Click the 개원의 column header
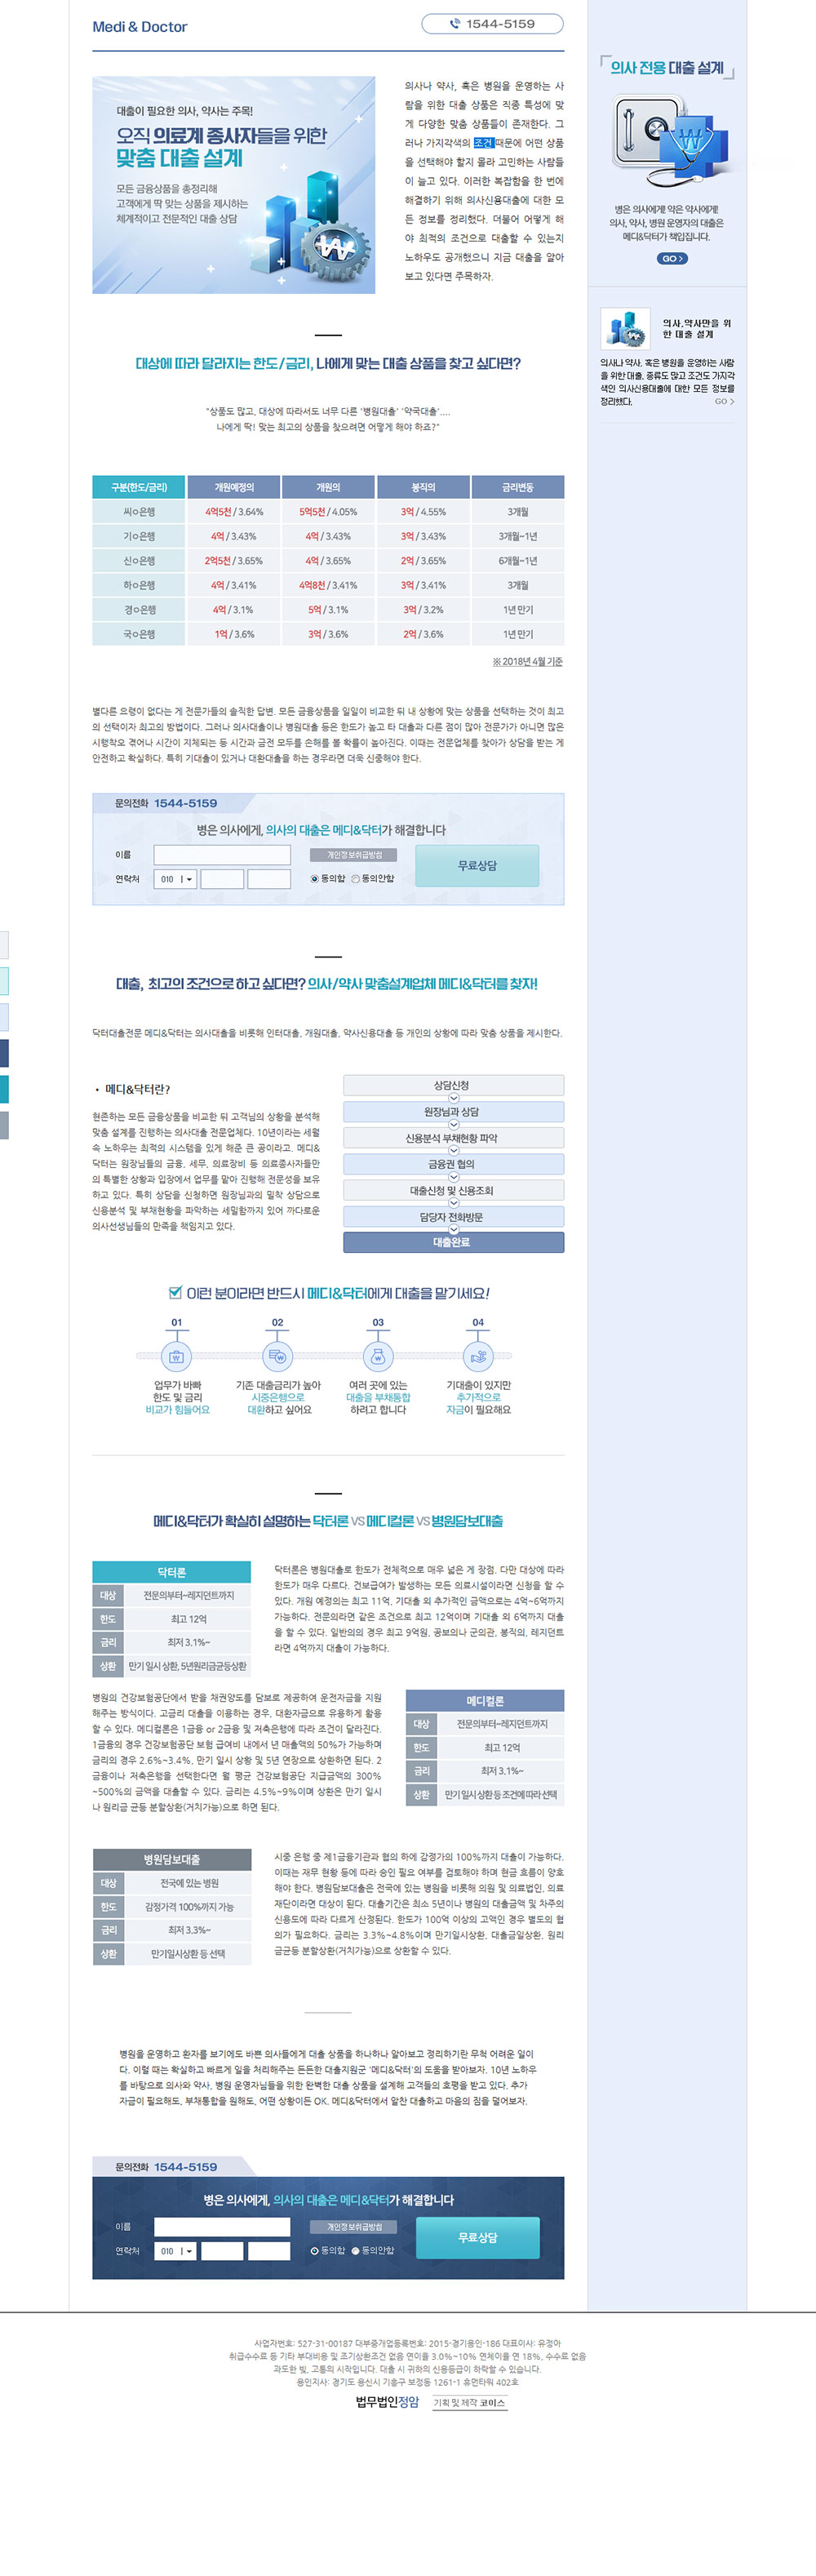816x2576 pixels. point(328,488)
